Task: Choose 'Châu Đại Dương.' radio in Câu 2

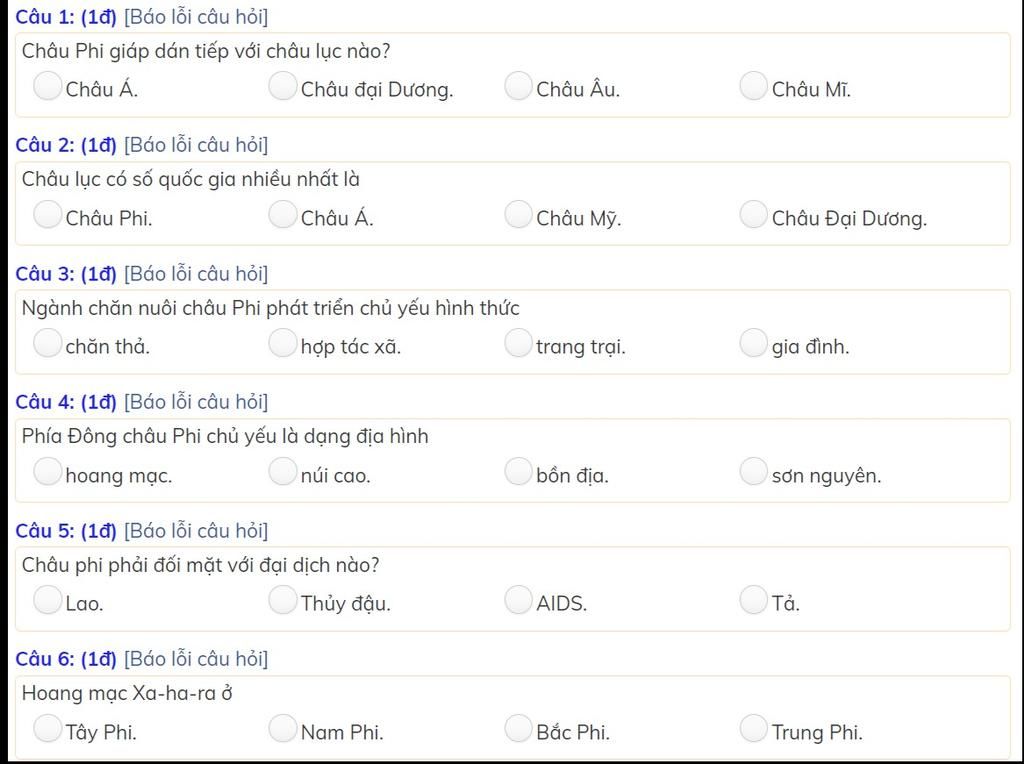Action: (x=753, y=214)
